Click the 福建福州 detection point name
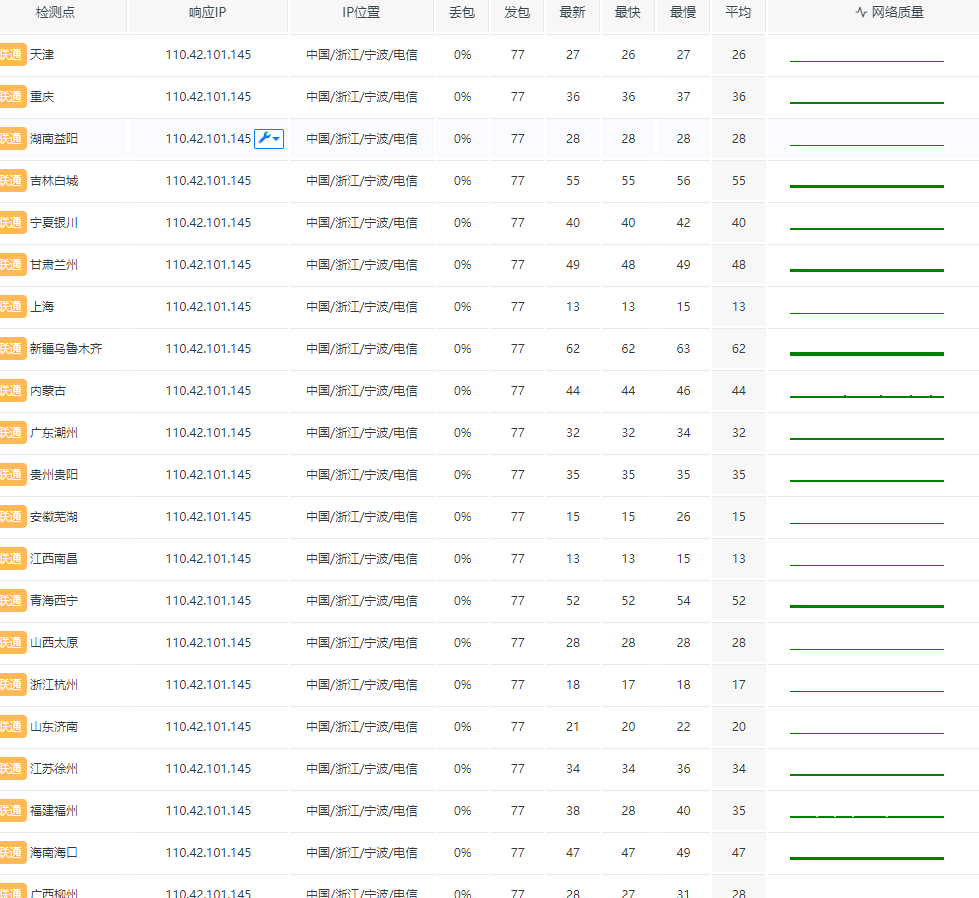The height and width of the screenshot is (898, 979). (x=54, y=811)
